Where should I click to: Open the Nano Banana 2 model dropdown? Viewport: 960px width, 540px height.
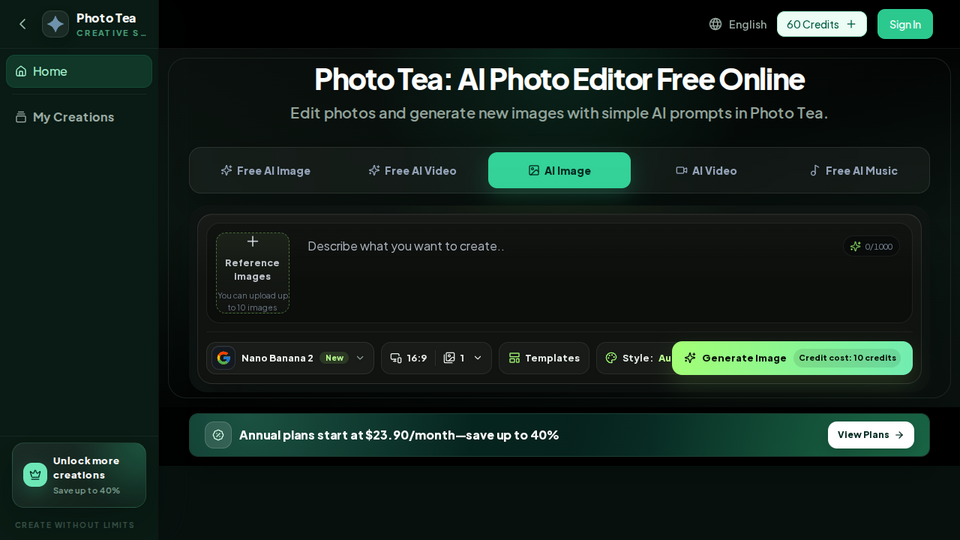coord(290,358)
